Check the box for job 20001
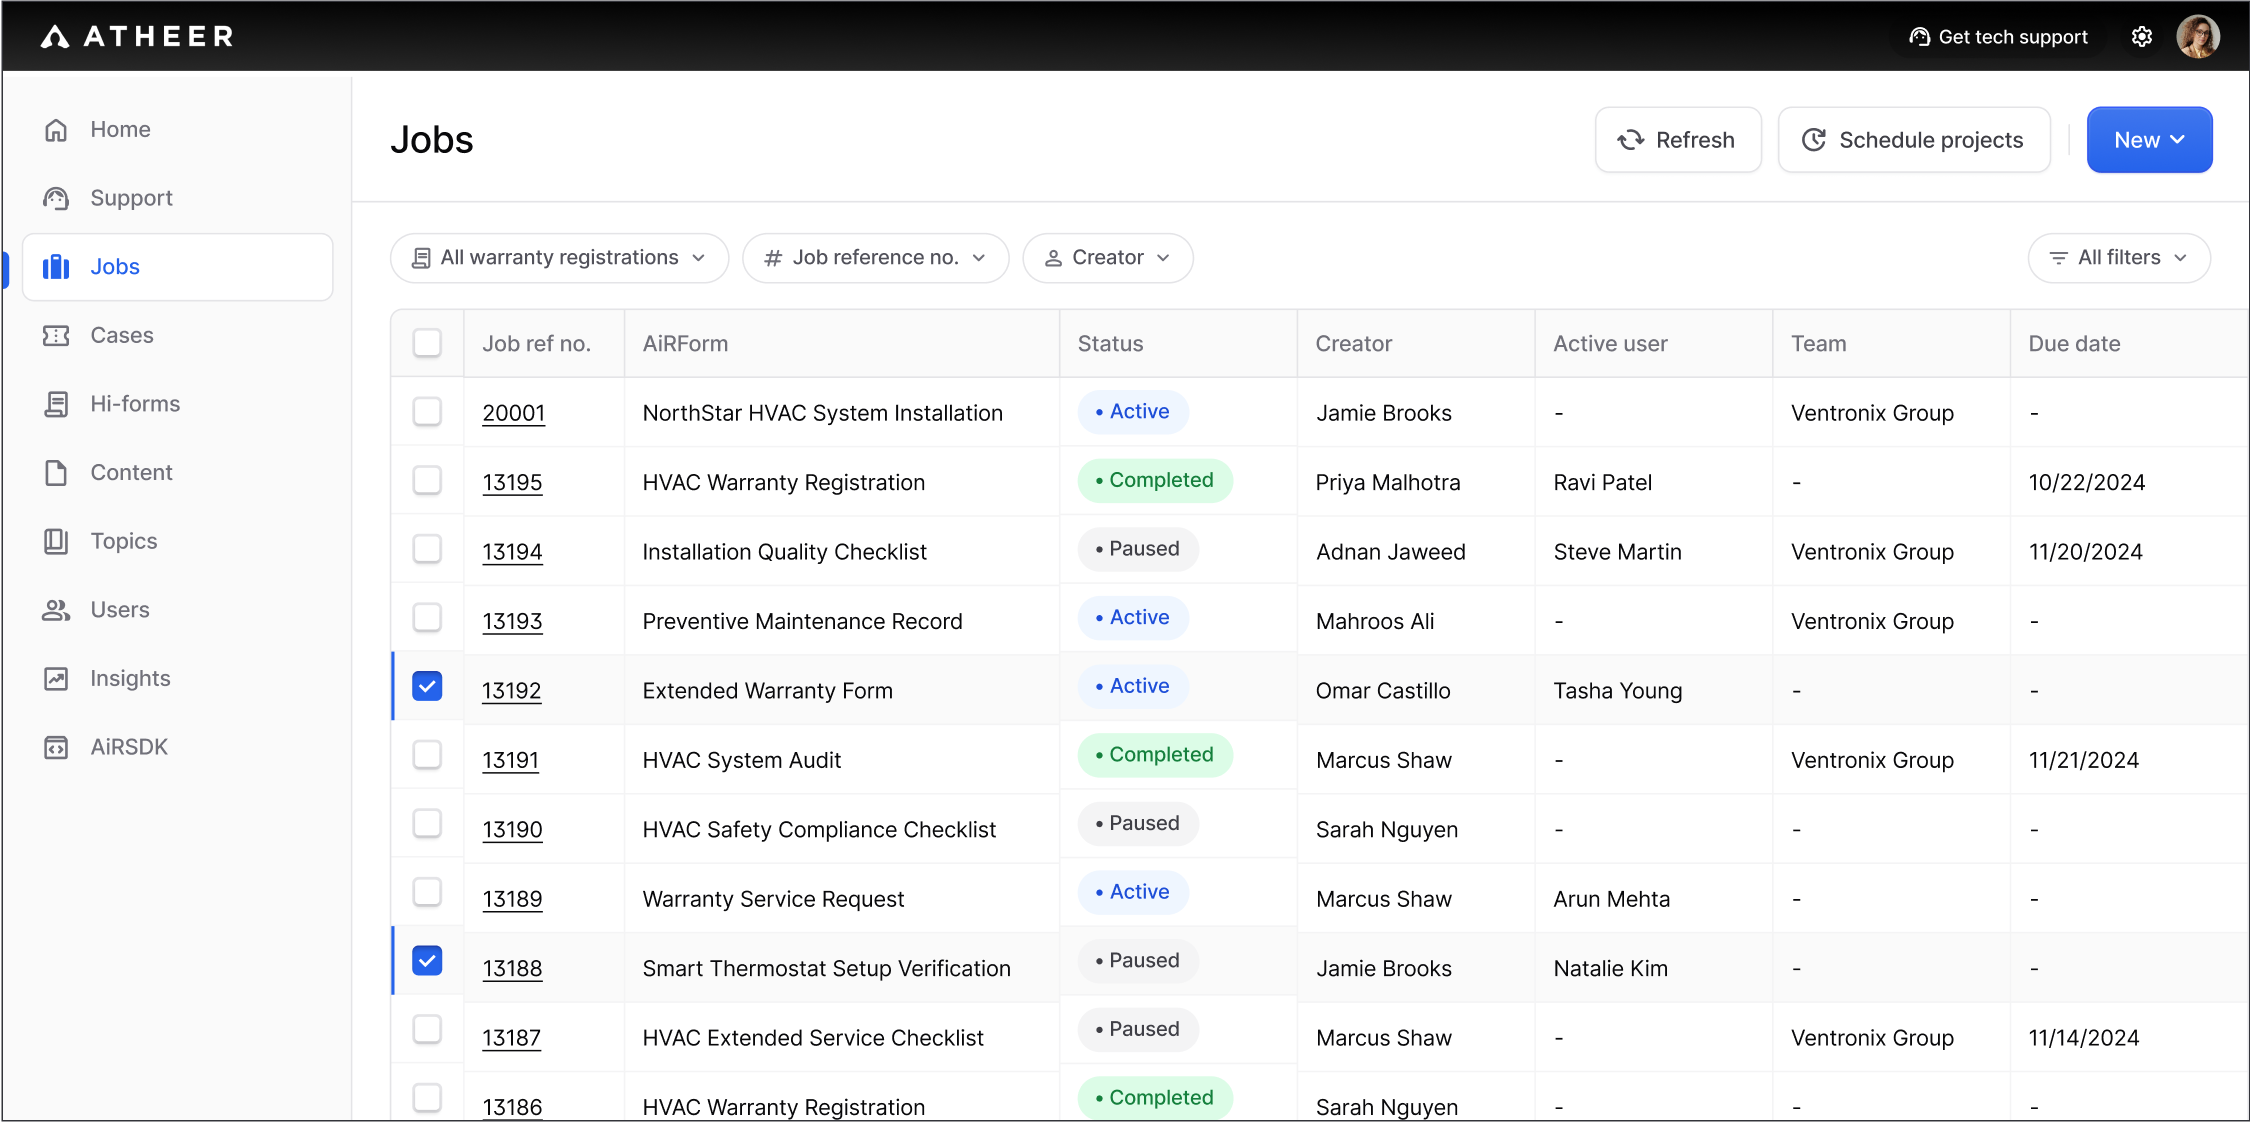 tap(427, 412)
